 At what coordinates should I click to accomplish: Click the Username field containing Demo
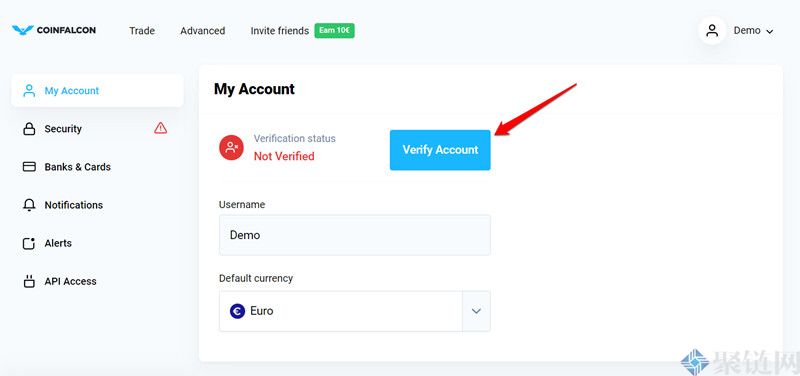coord(355,235)
